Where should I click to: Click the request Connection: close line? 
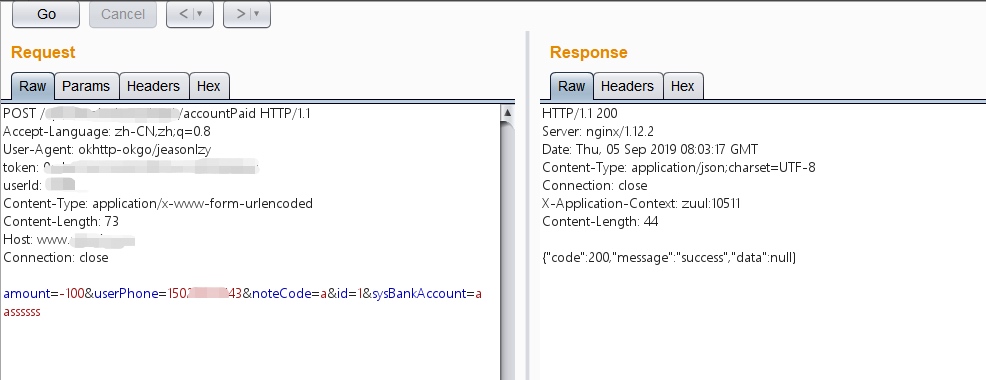pos(56,257)
